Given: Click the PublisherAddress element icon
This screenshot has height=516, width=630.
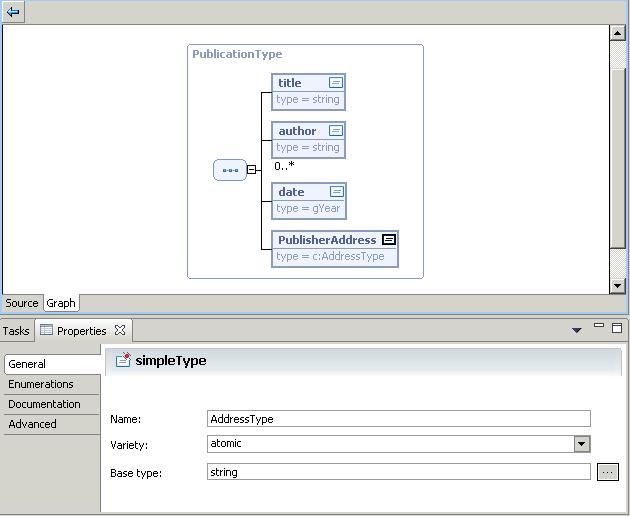Looking at the screenshot, I should click(389, 240).
